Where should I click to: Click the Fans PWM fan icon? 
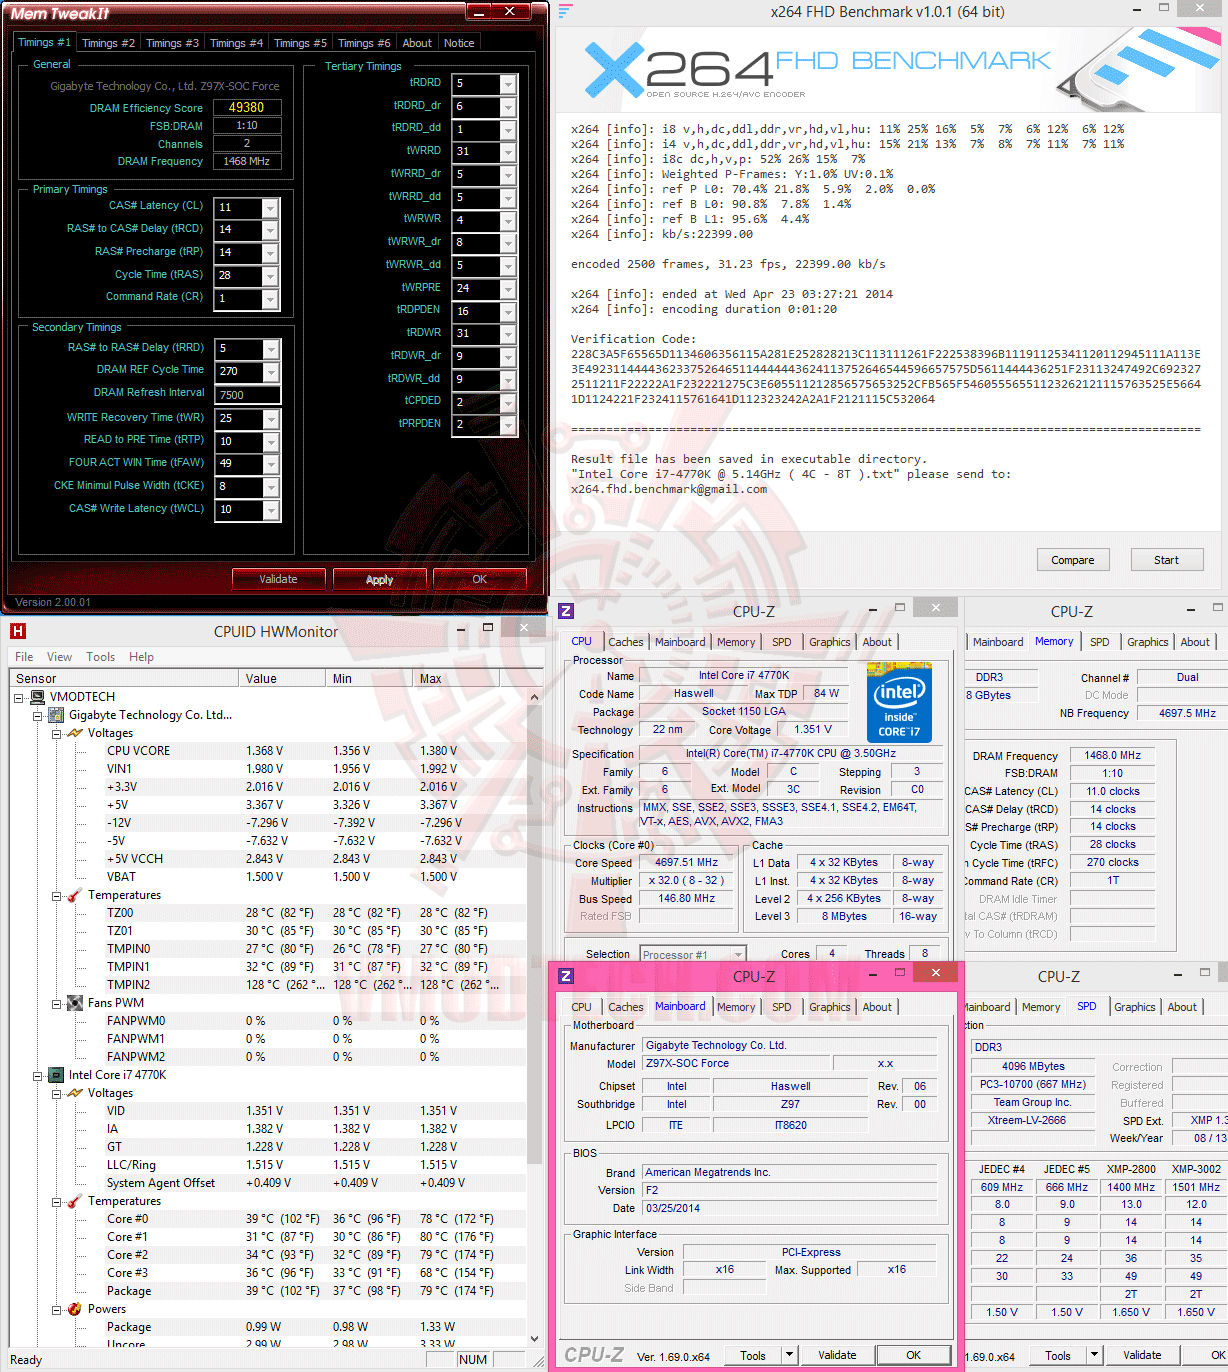point(75,1003)
